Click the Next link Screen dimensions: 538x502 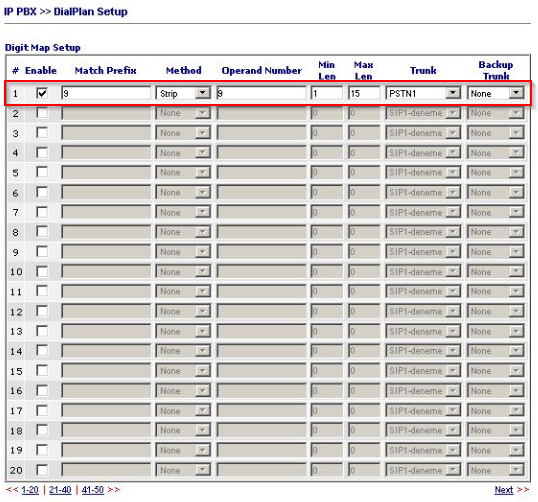[504, 490]
